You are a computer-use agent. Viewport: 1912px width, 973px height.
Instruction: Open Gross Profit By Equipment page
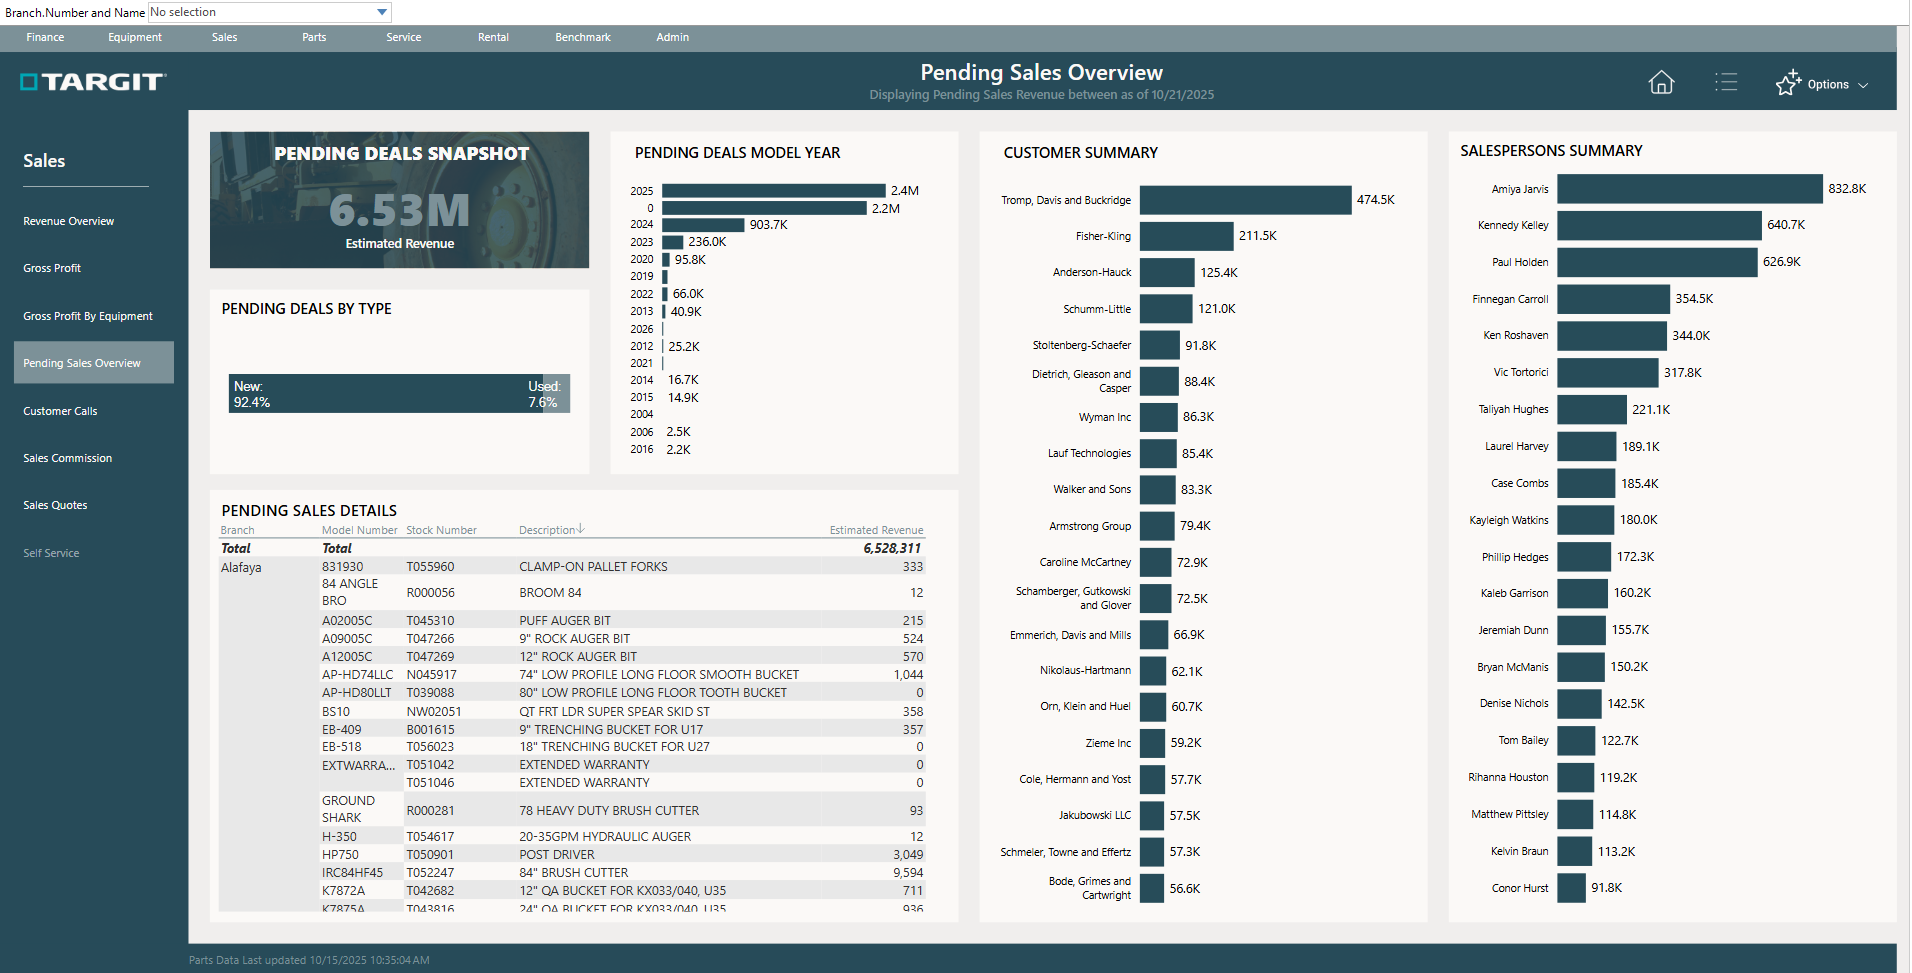(x=88, y=316)
